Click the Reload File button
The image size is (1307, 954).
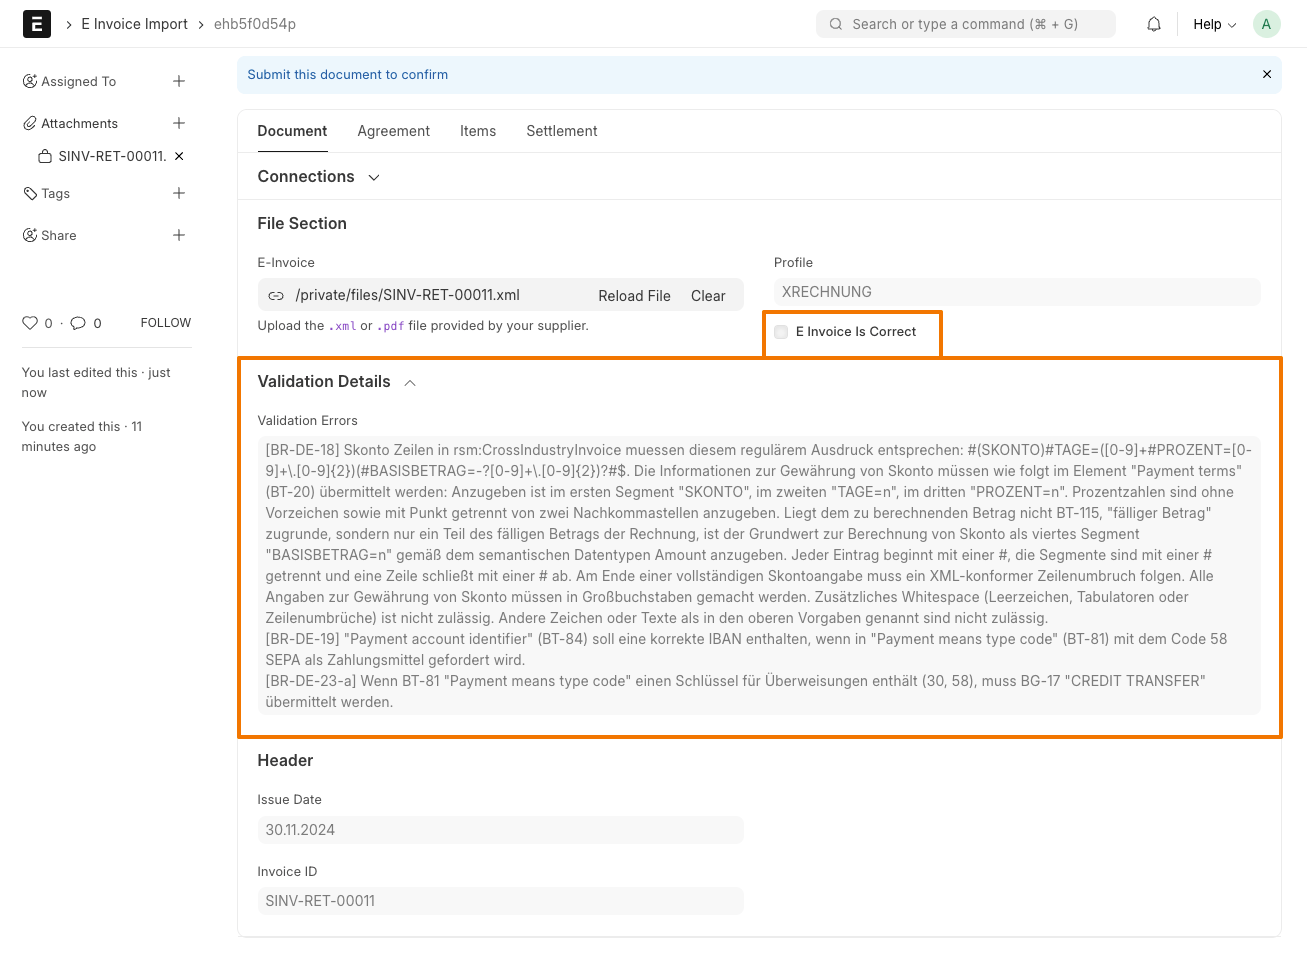tap(634, 296)
